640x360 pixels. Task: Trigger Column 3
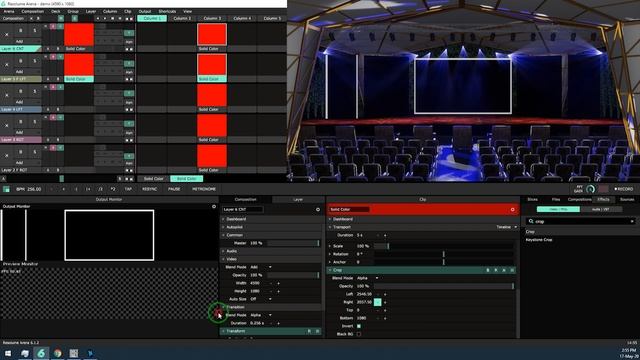(x=212, y=18)
